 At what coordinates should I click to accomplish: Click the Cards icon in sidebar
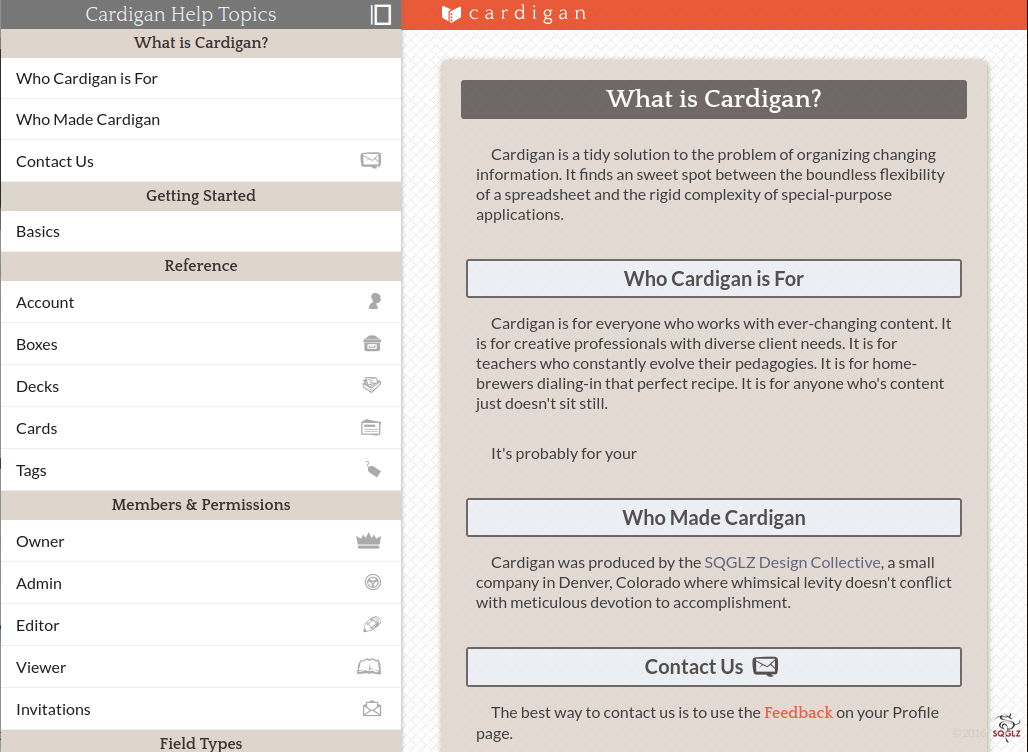pos(371,428)
